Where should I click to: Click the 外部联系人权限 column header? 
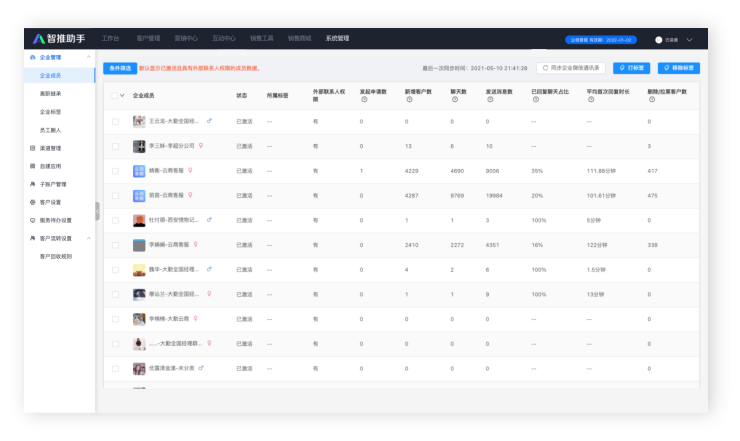pos(329,95)
